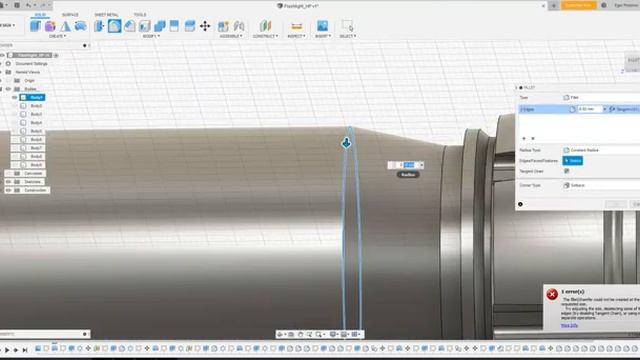This screenshot has width=640, height=360.
Task: Click the radius value field in the Fillet dialog
Action: point(590,109)
